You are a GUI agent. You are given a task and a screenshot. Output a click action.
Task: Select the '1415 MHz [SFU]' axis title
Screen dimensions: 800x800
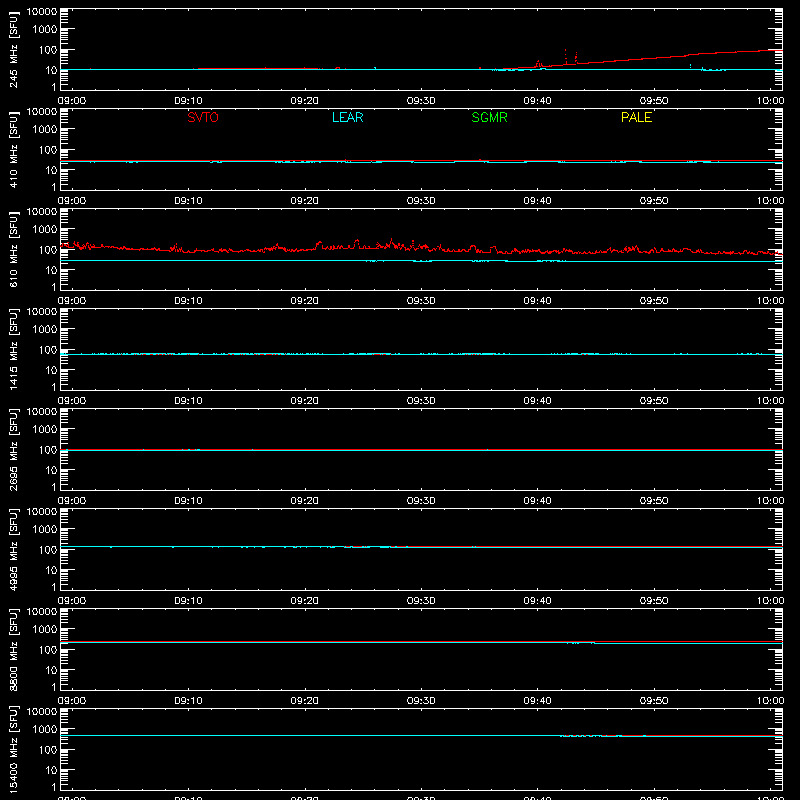click(x=13, y=350)
